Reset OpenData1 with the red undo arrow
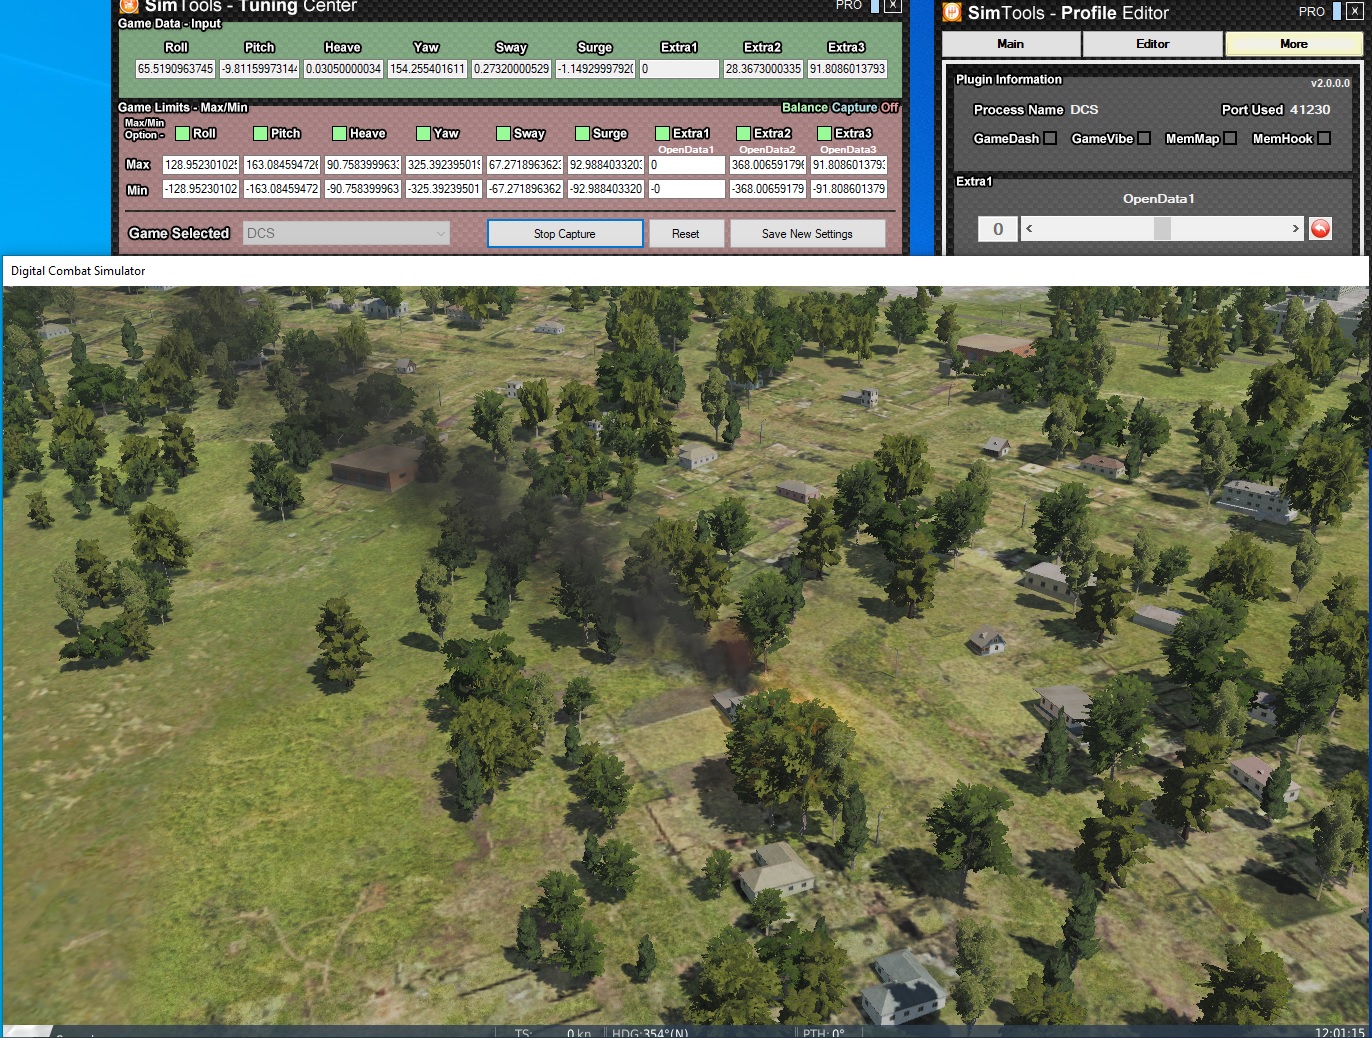This screenshot has width=1372, height=1038. coord(1320,229)
